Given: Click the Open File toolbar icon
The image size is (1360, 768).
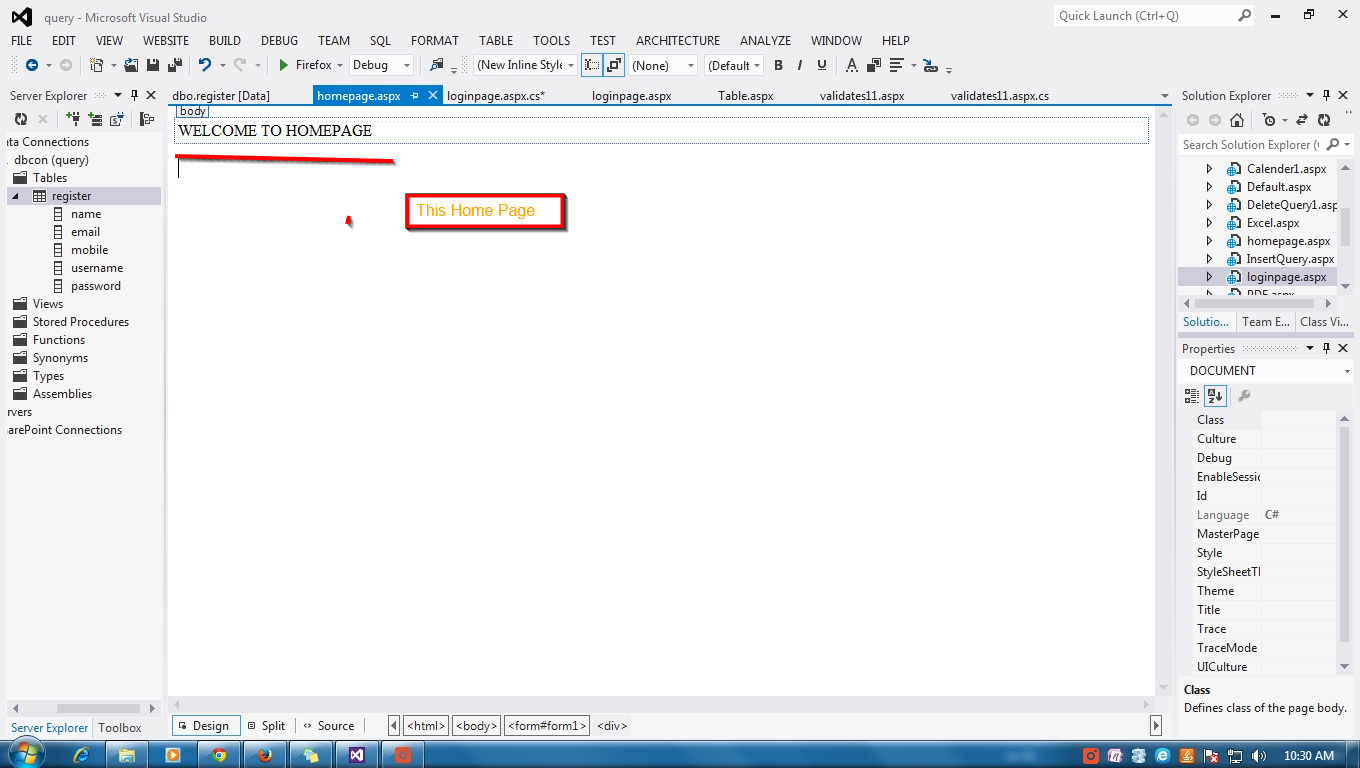Looking at the screenshot, I should click(131, 65).
